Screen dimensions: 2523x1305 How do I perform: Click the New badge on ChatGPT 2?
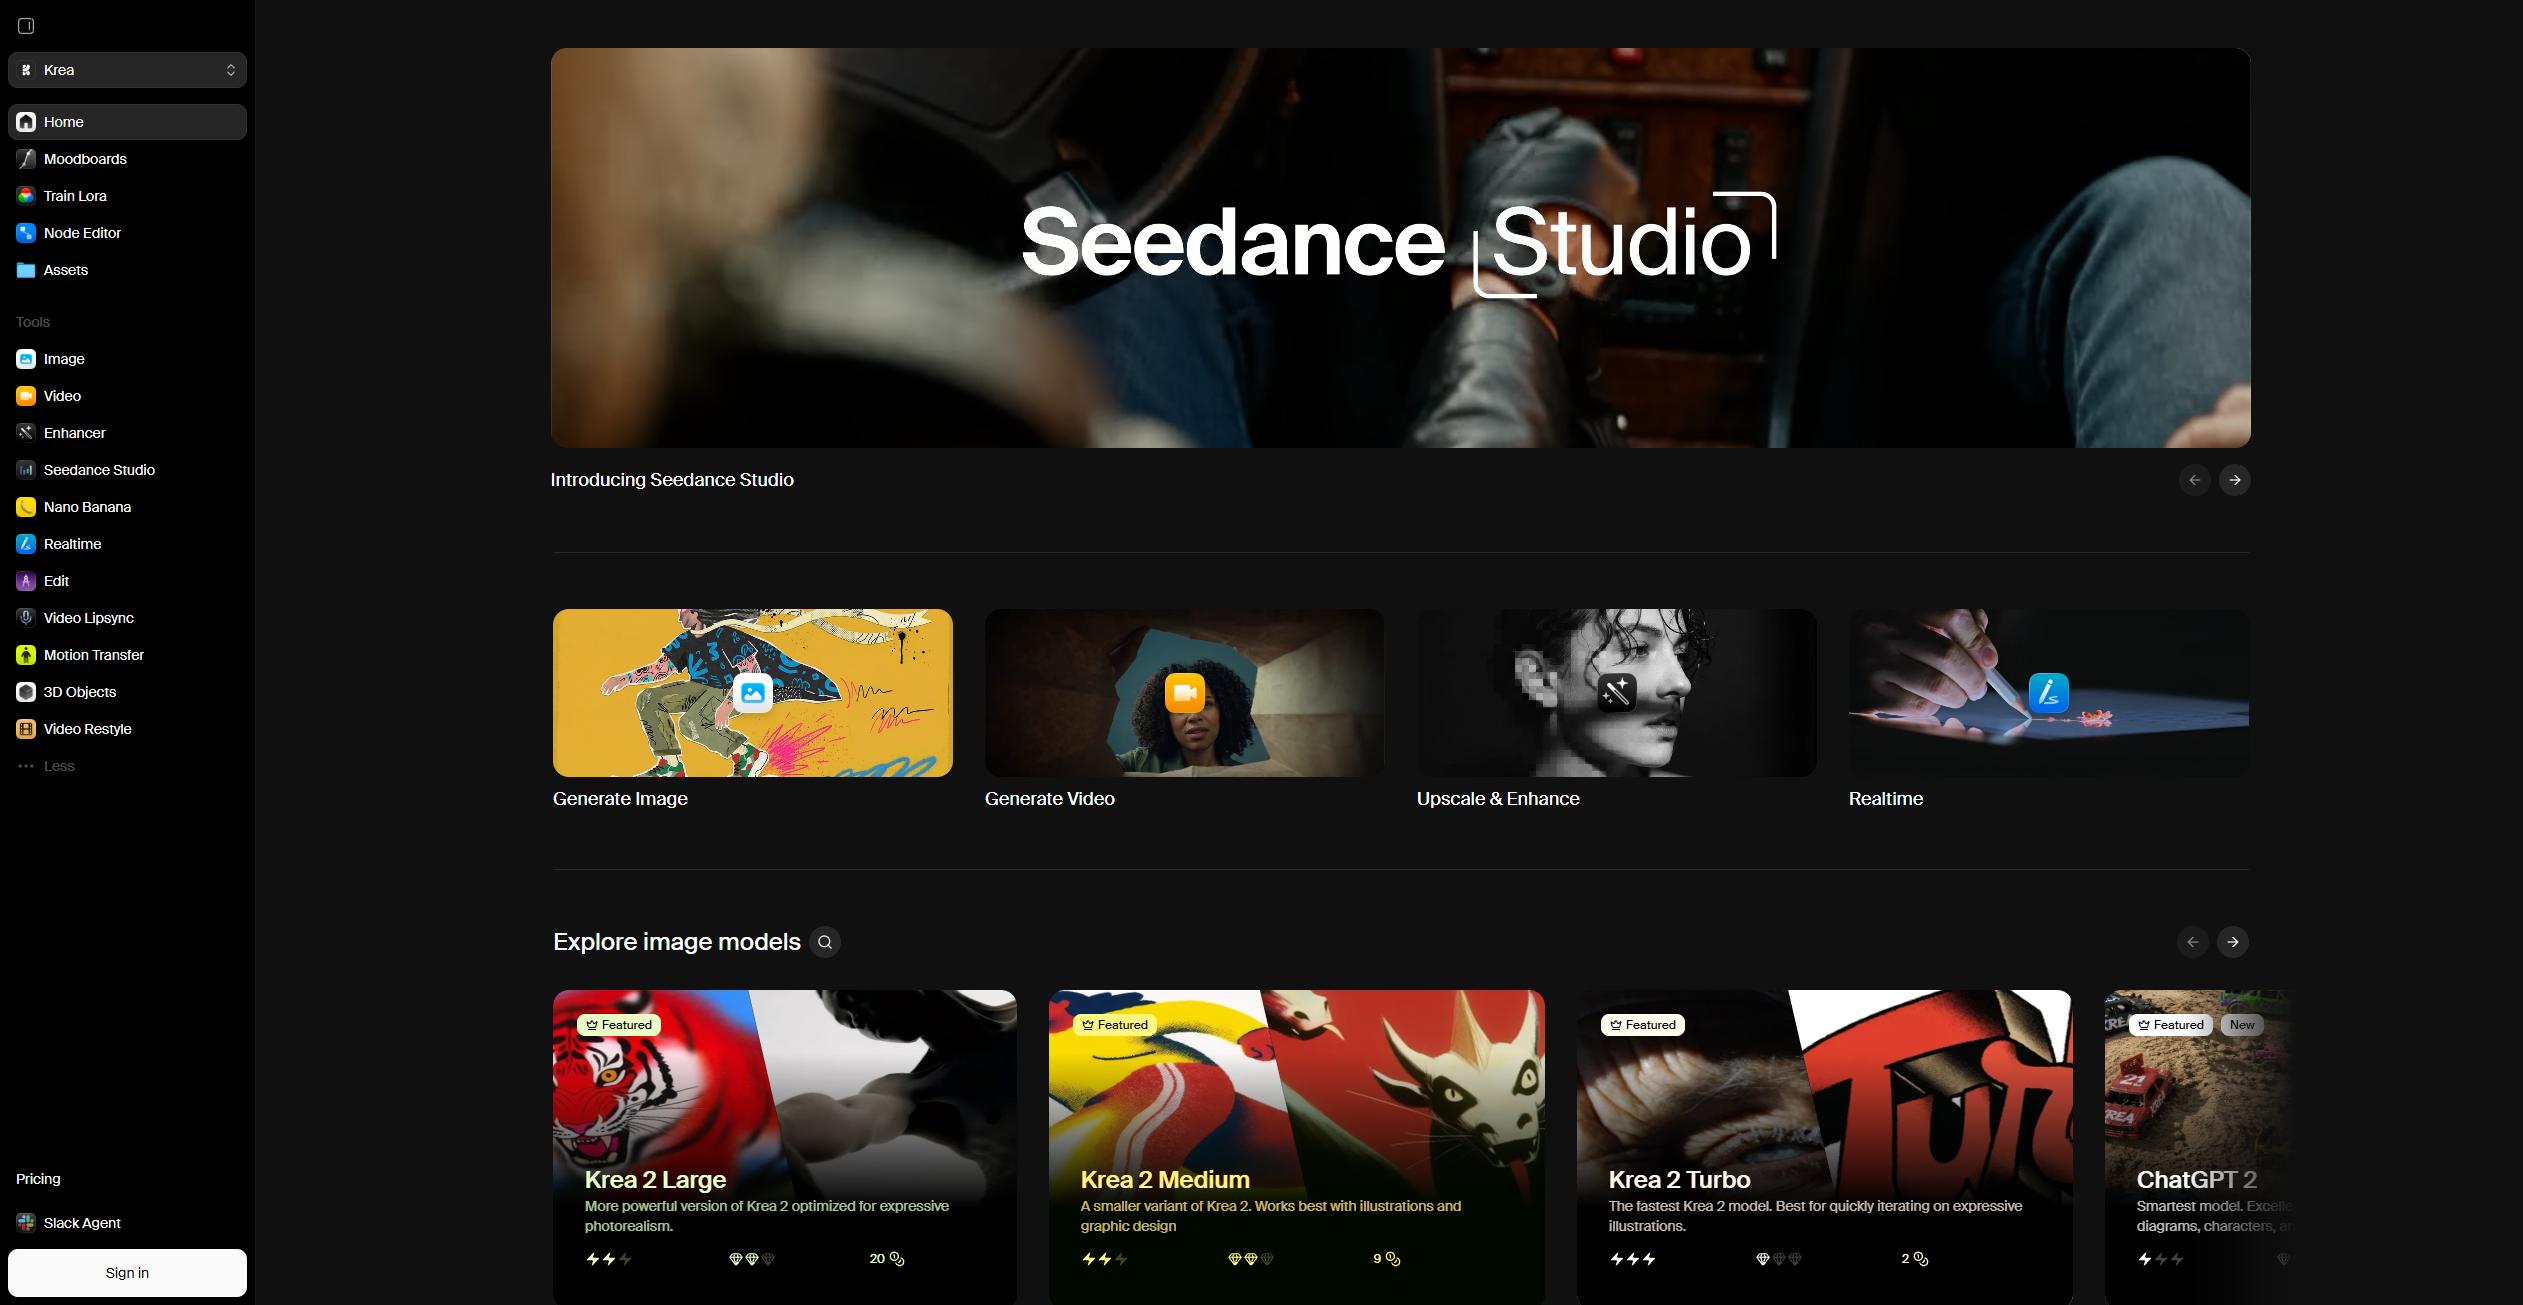2242,1025
